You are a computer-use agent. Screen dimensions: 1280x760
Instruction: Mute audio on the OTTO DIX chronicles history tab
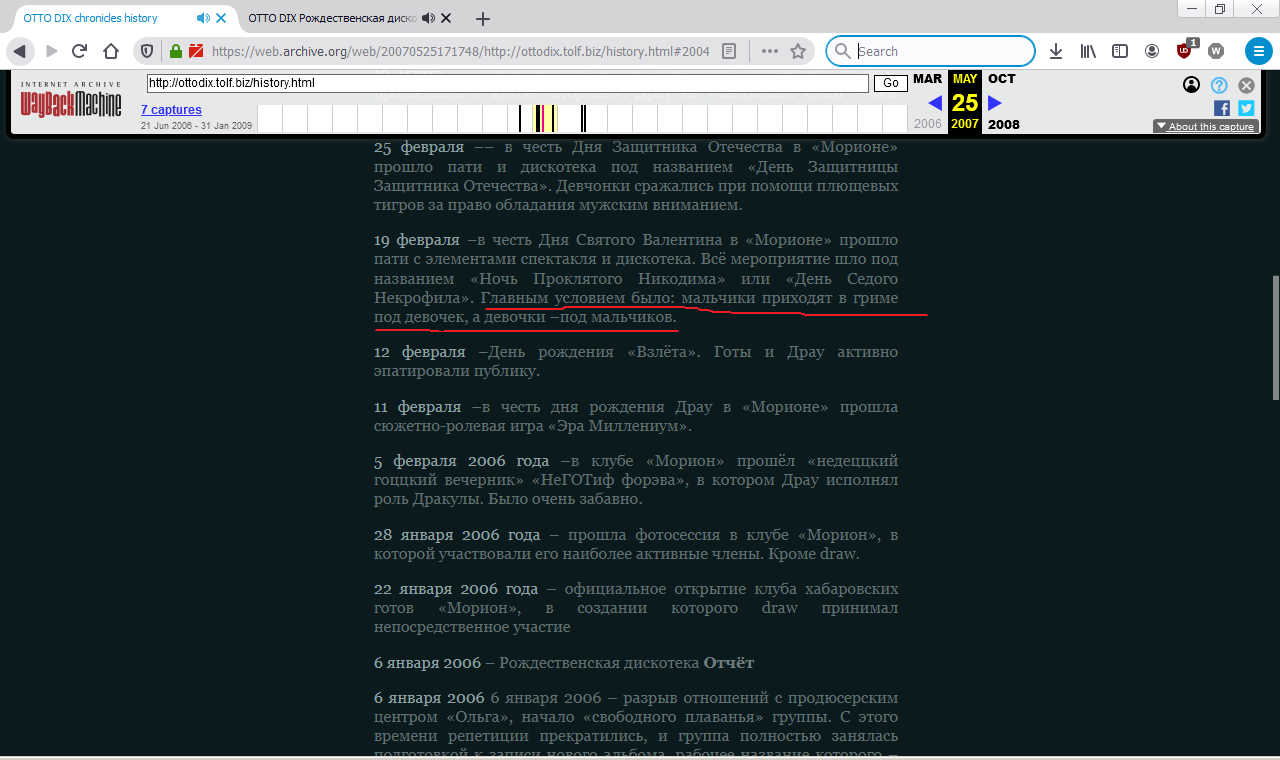tap(203, 18)
